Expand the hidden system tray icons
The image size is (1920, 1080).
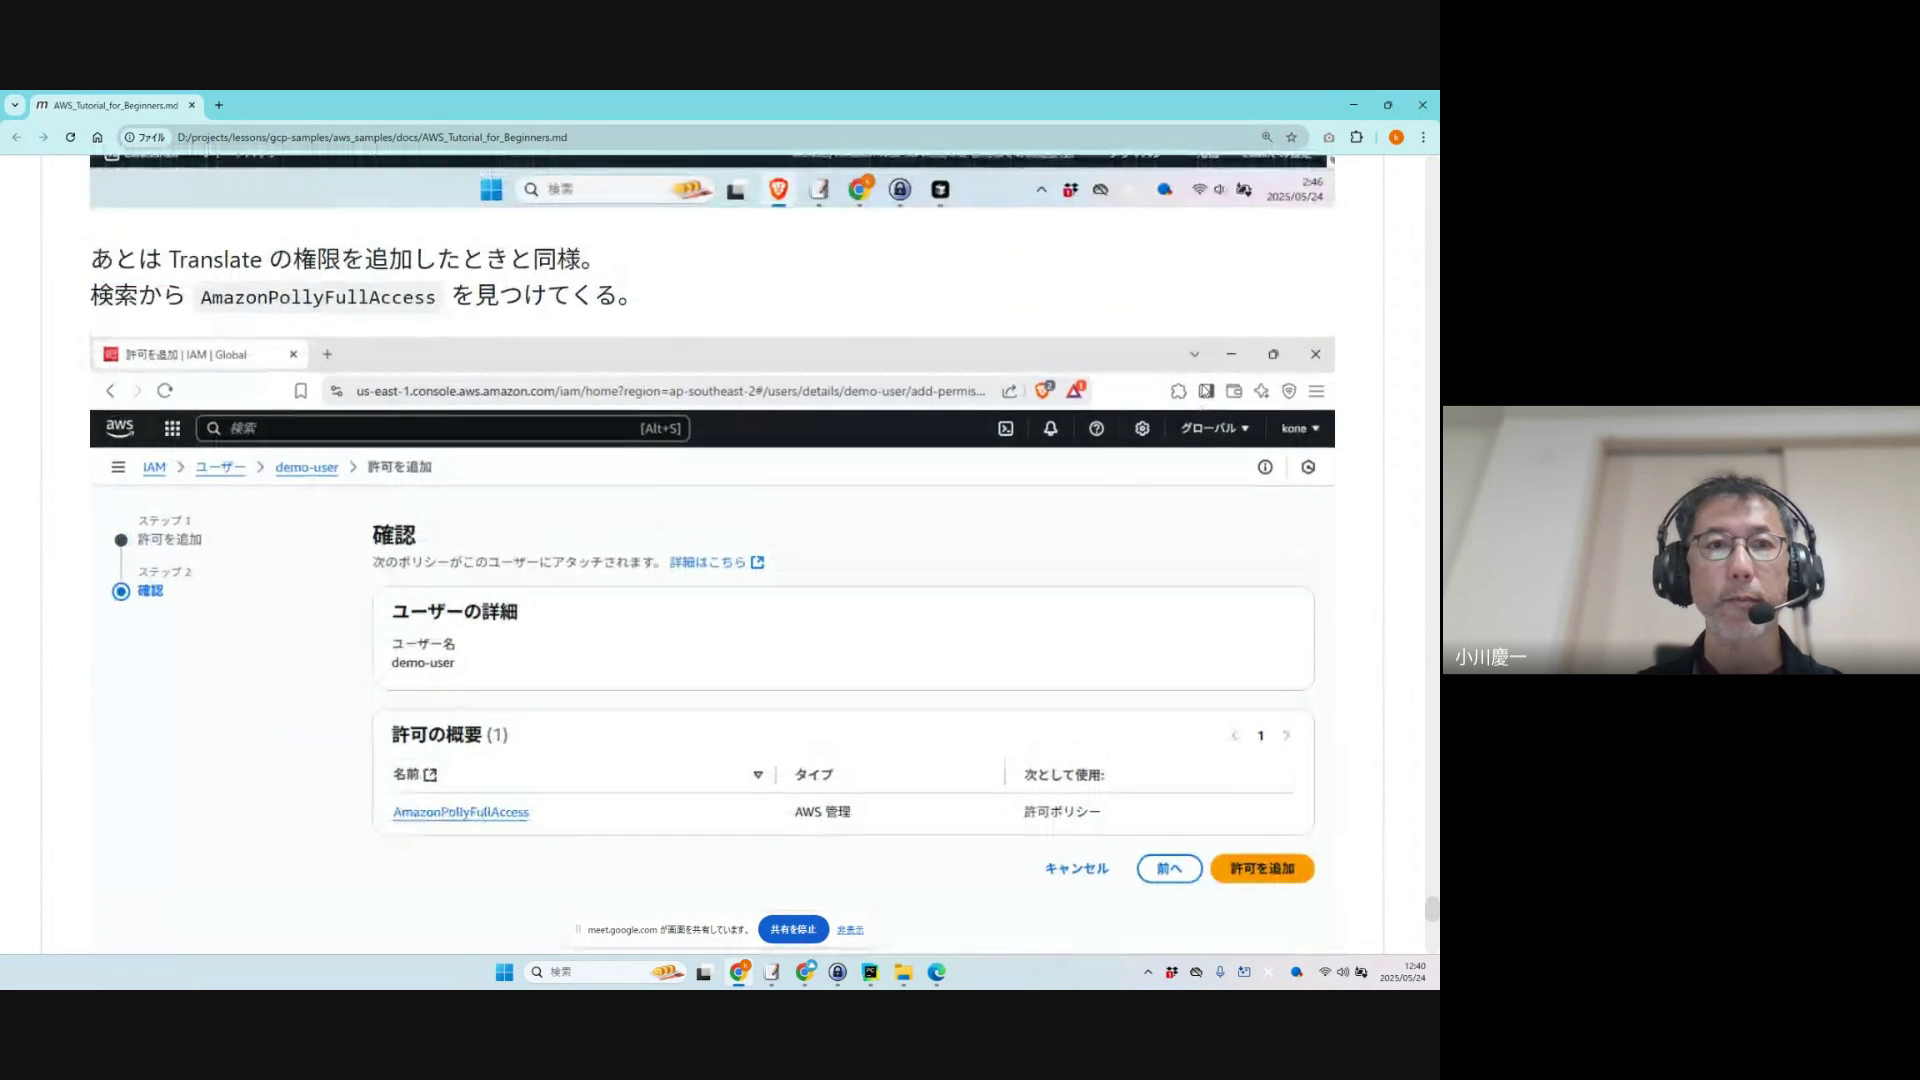point(1148,972)
